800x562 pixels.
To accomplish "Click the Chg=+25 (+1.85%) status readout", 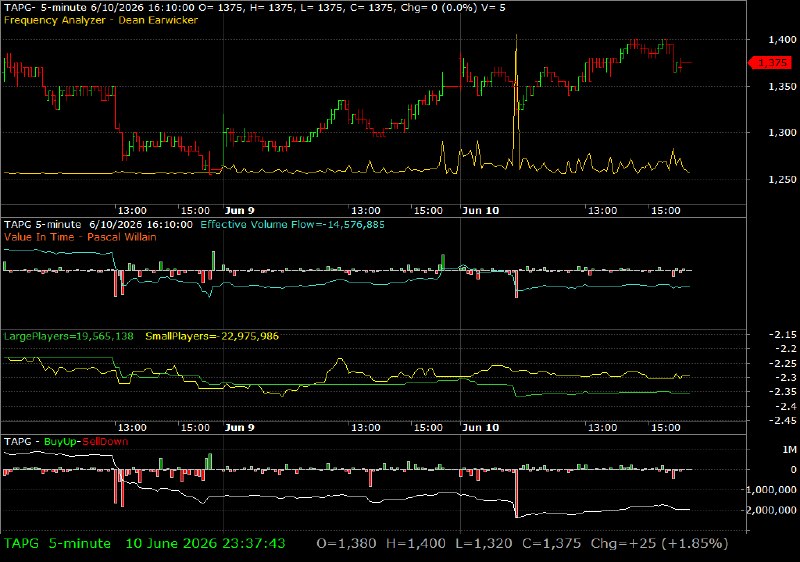I will click(x=659, y=544).
